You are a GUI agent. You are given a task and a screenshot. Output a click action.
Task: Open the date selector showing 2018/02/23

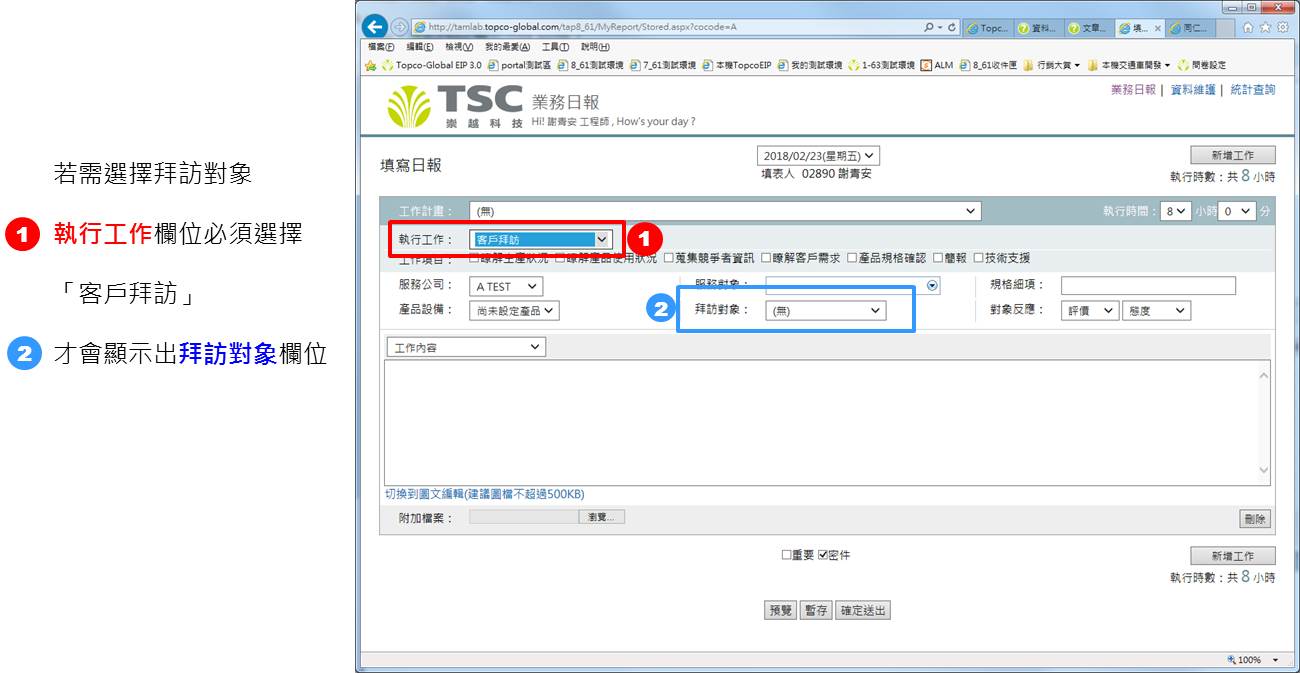coord(818,156)
